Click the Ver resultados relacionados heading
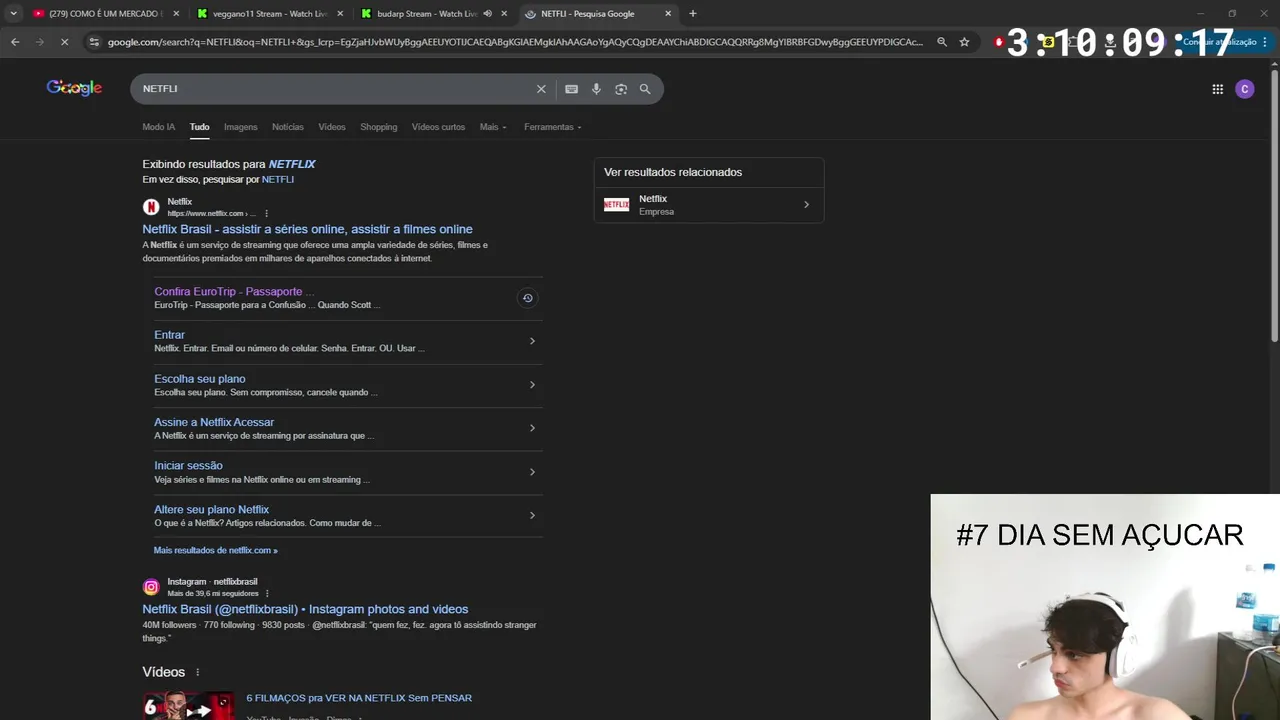The width and height of the screenshot is (1280, 720). [x=673, y=172]
